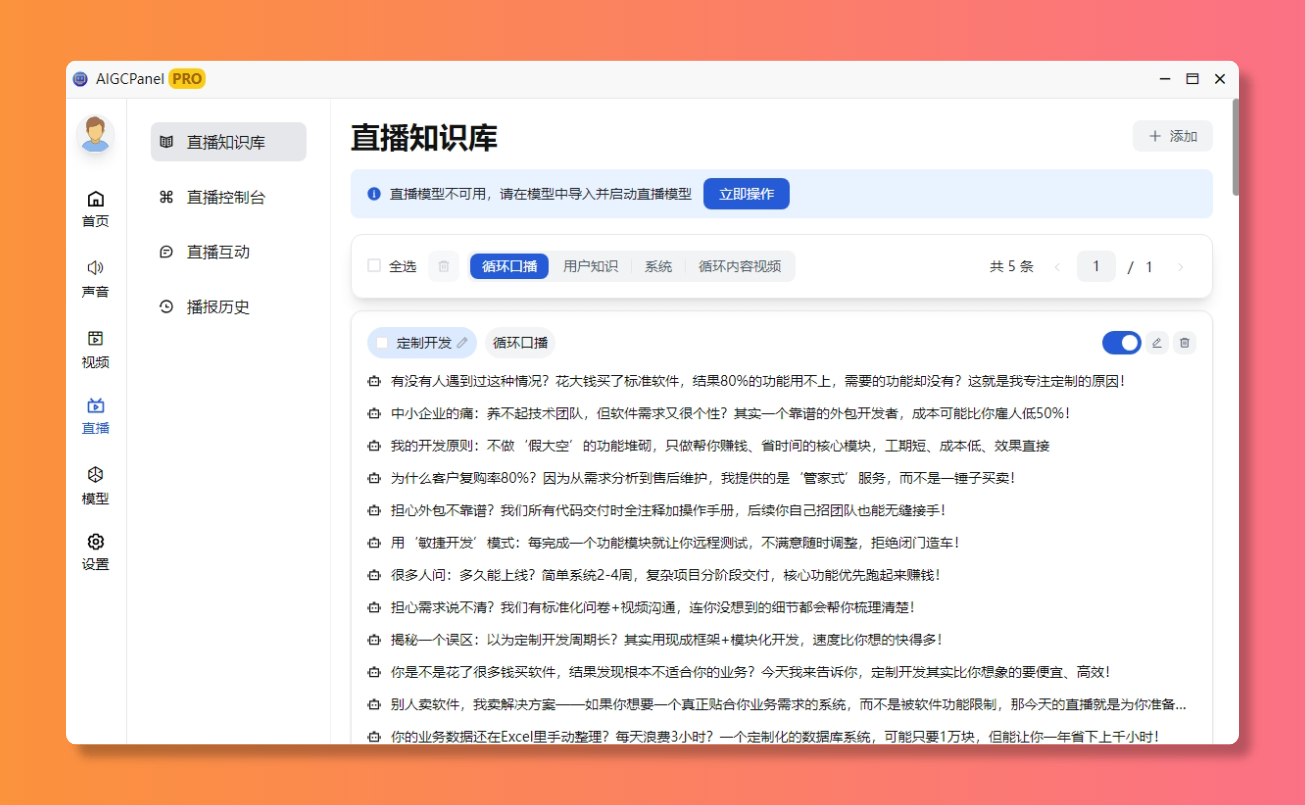Click the pencil edit icon beside the toggle

(1157, 343)
